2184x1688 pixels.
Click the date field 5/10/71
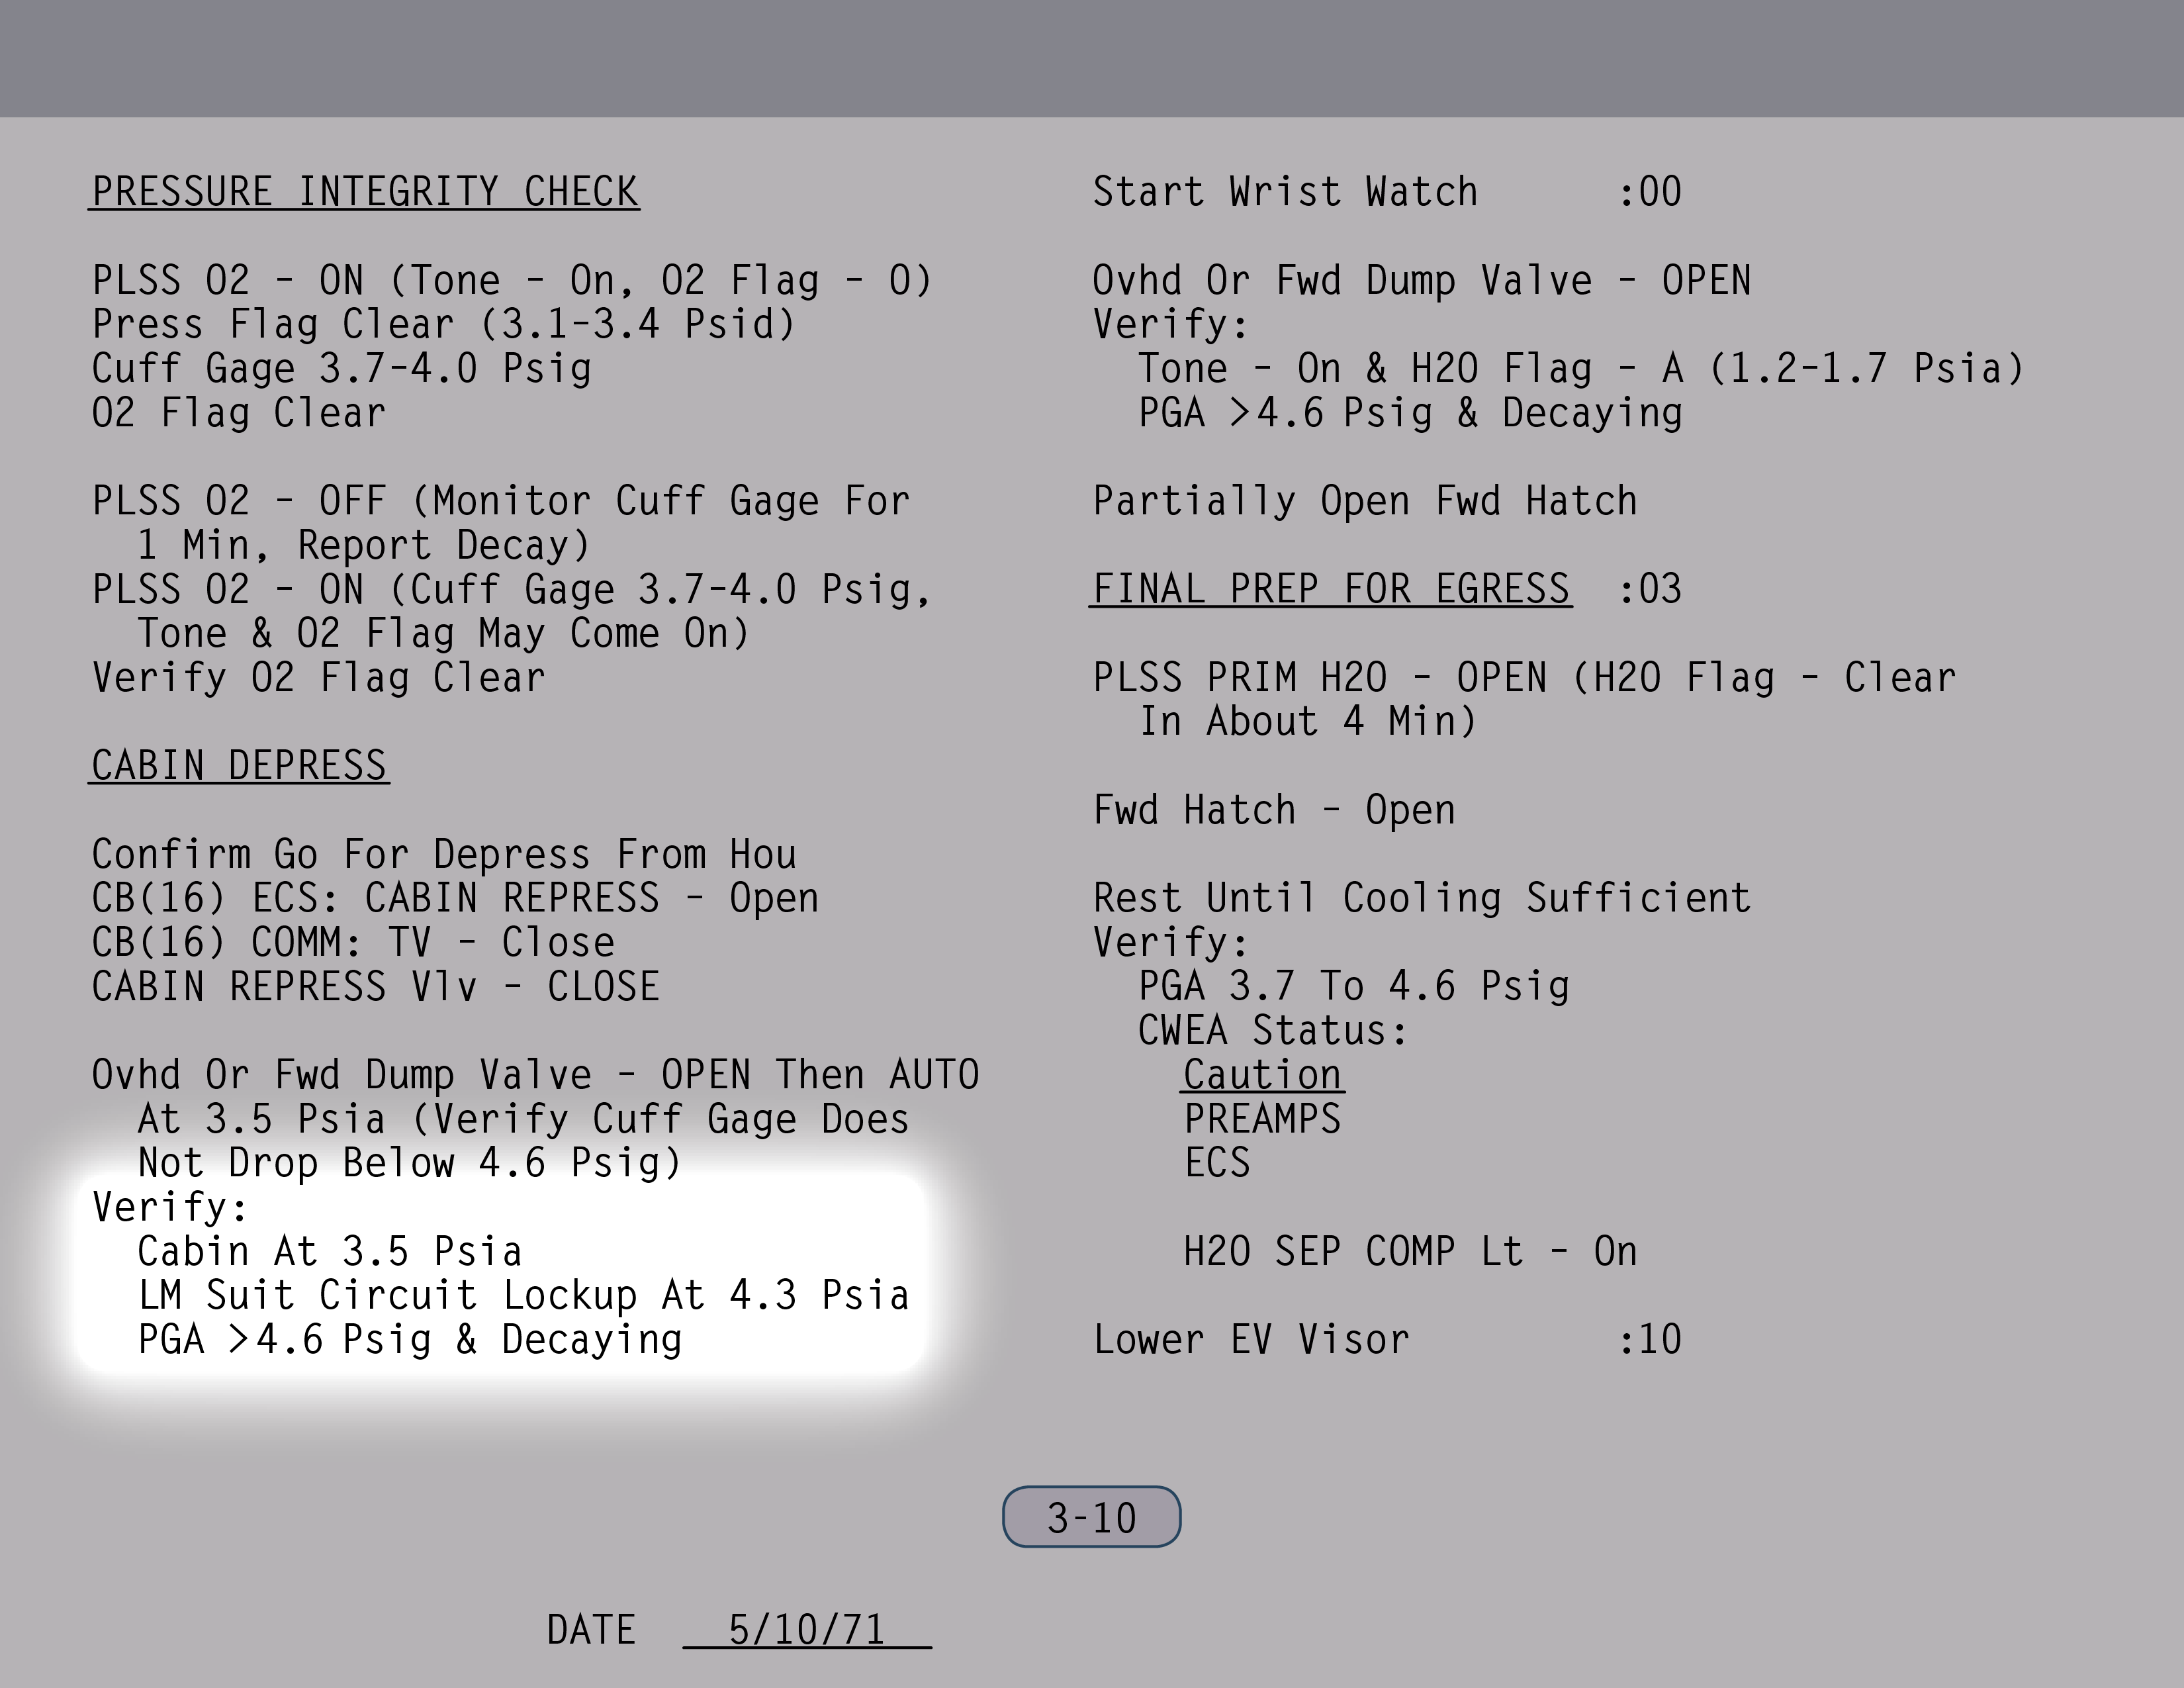[x=806, y=1630]
